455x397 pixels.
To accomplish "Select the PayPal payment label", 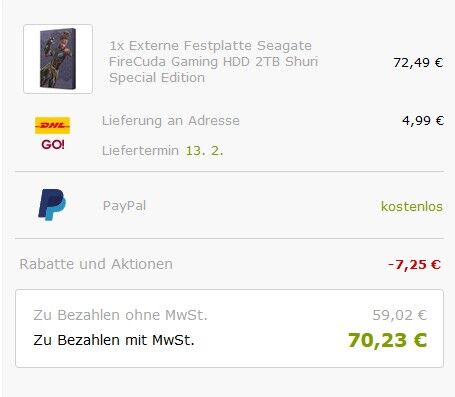I will pos(124,206).
